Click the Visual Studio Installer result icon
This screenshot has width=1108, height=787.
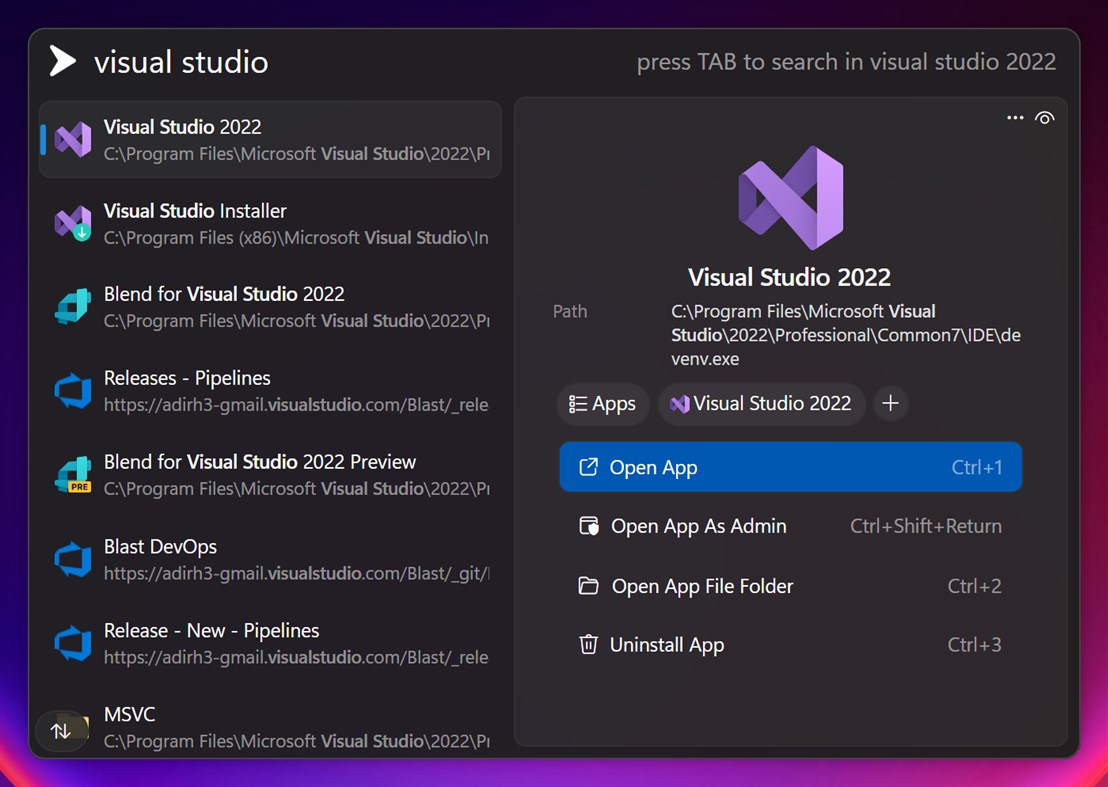point(70,223)
